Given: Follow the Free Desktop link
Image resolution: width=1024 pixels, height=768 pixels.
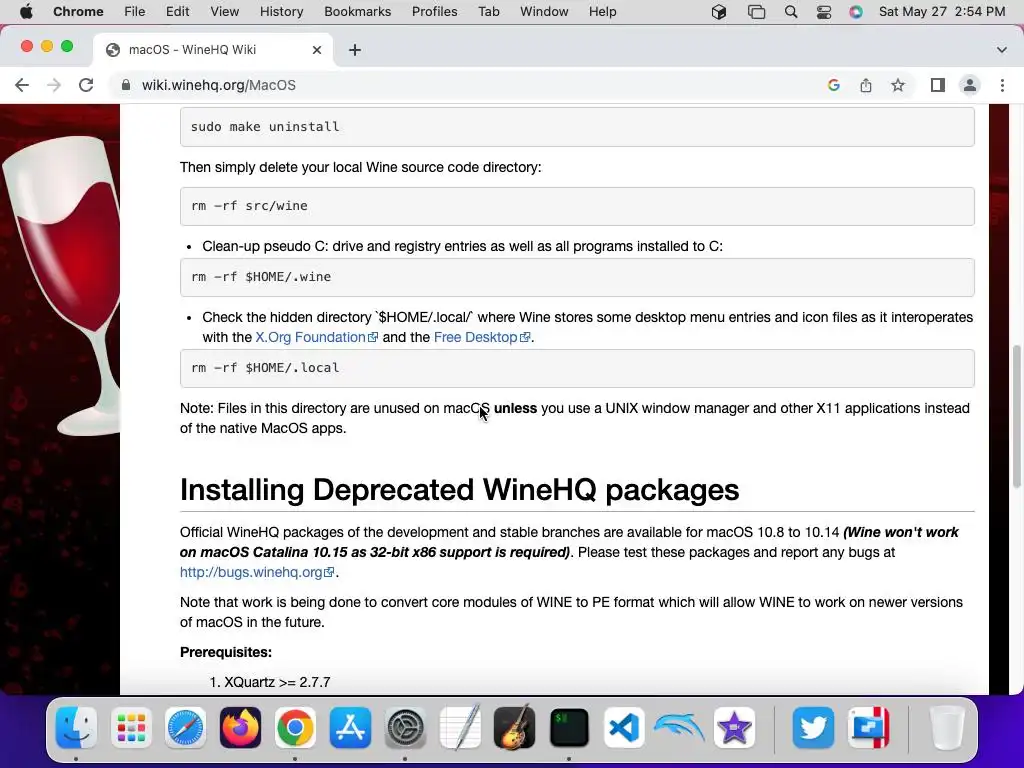Looking at the screenshot, I should coord(481,337).
